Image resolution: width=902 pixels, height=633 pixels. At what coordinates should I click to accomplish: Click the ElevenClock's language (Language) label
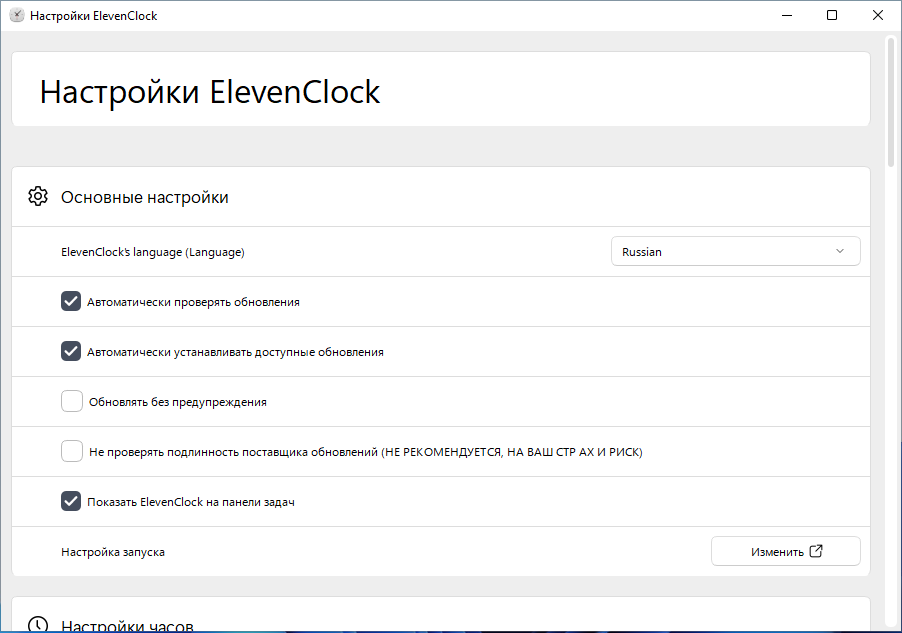[153, 252]
